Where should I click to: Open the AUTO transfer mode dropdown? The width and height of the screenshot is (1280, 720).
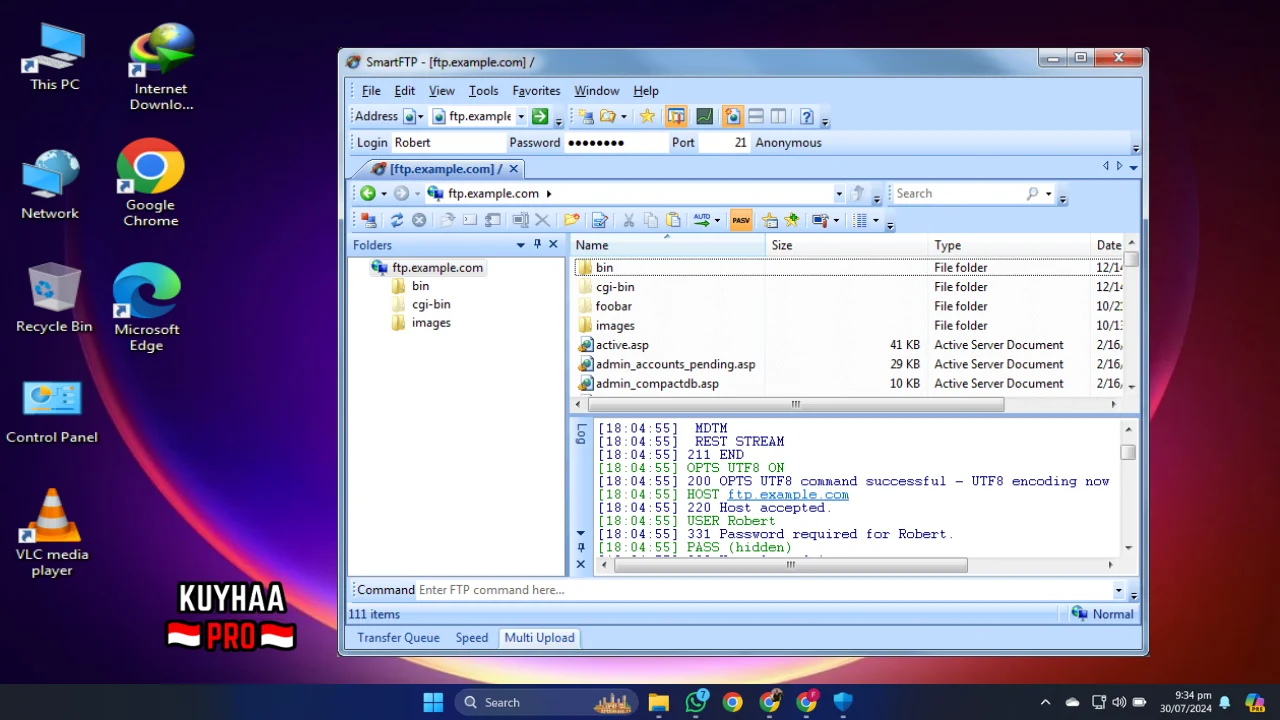click(x=717, y=220)
